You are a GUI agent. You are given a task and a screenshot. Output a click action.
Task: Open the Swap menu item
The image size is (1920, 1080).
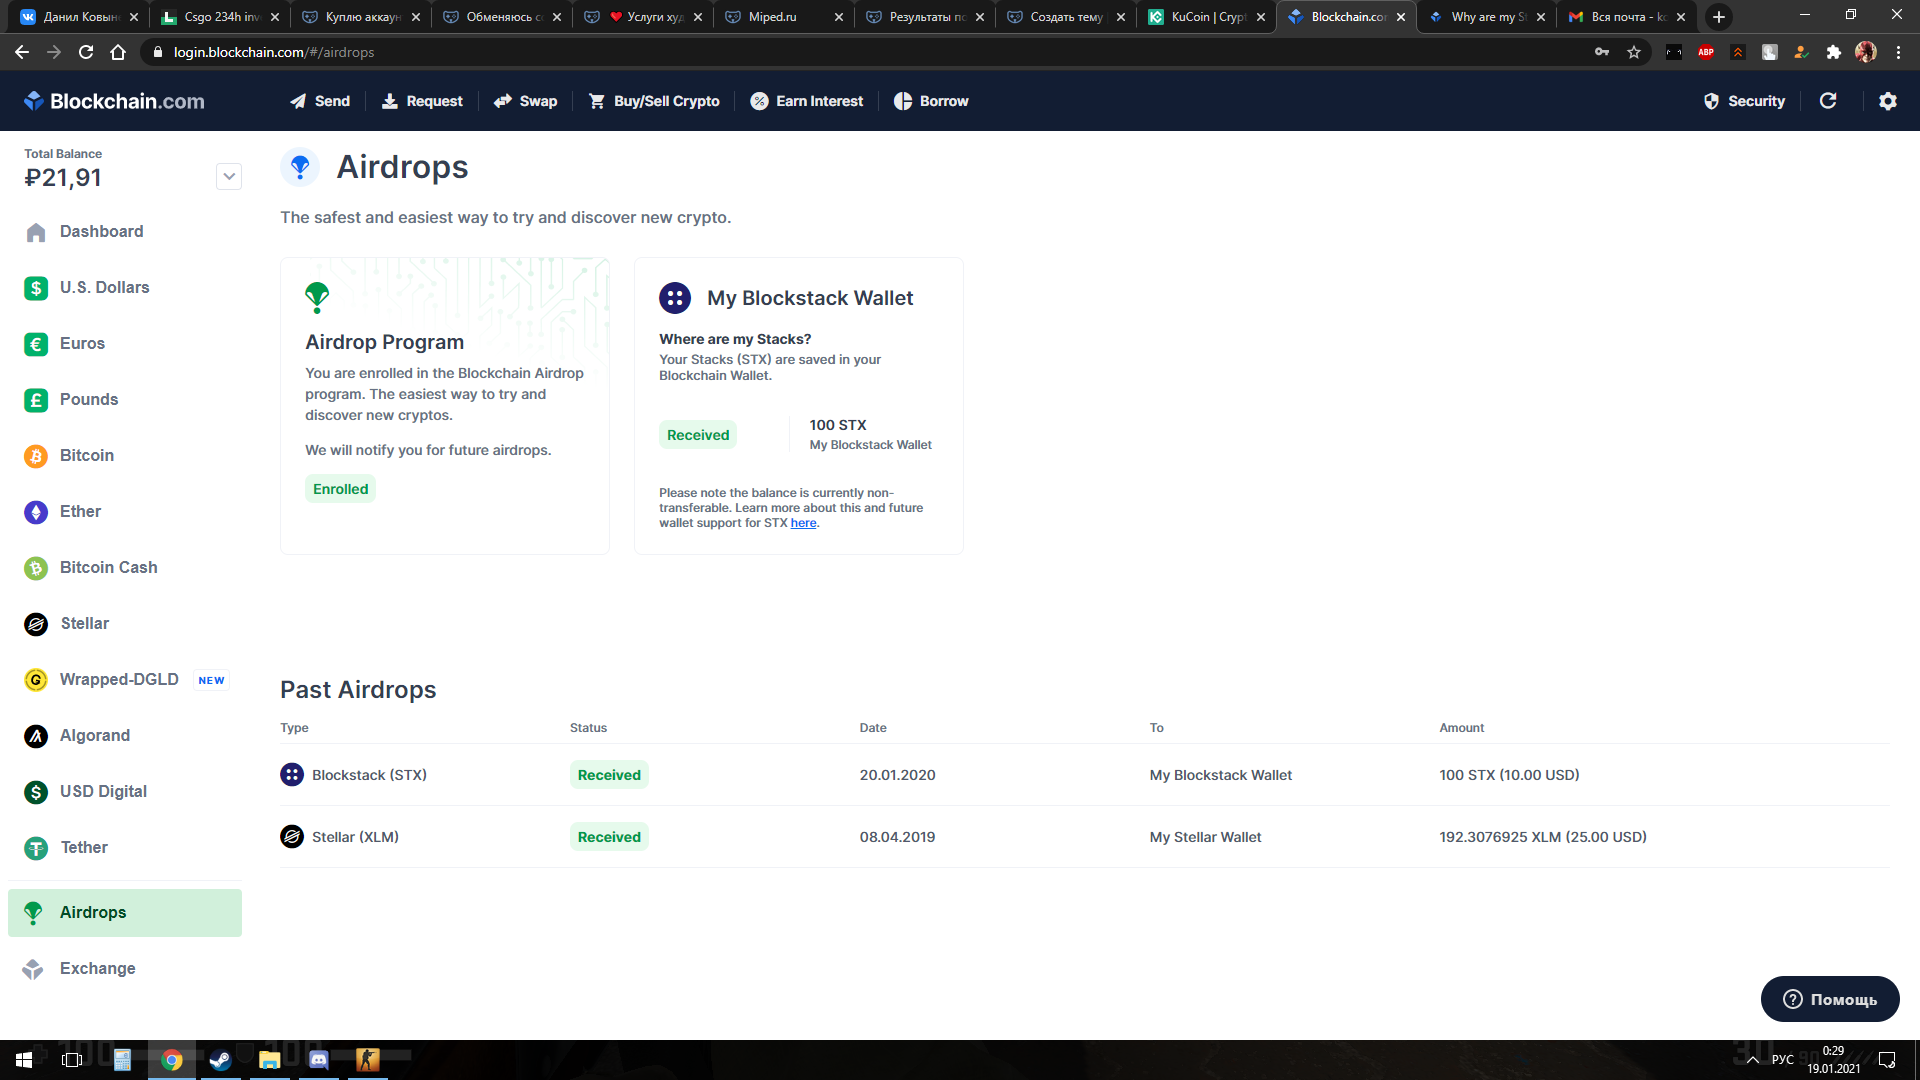(525, 101)
